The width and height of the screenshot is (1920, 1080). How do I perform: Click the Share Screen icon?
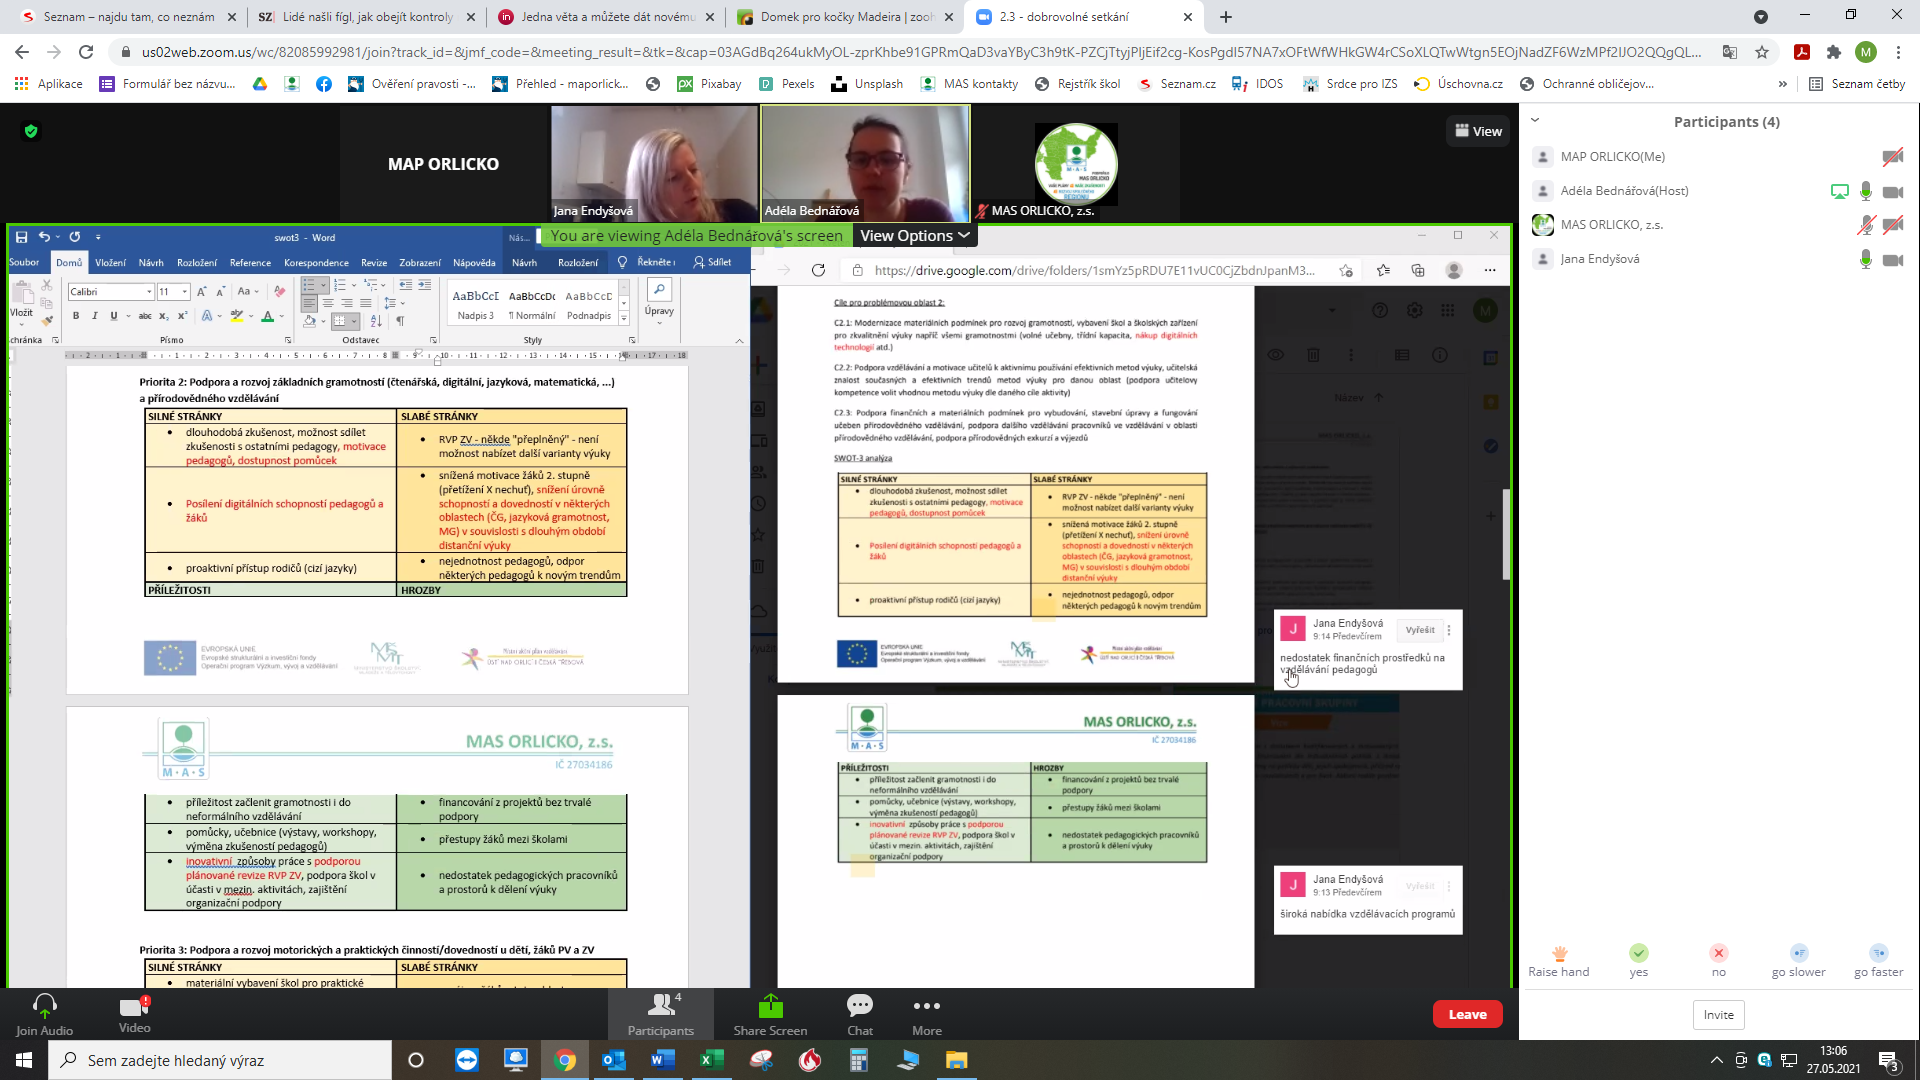coord(770,1006)
